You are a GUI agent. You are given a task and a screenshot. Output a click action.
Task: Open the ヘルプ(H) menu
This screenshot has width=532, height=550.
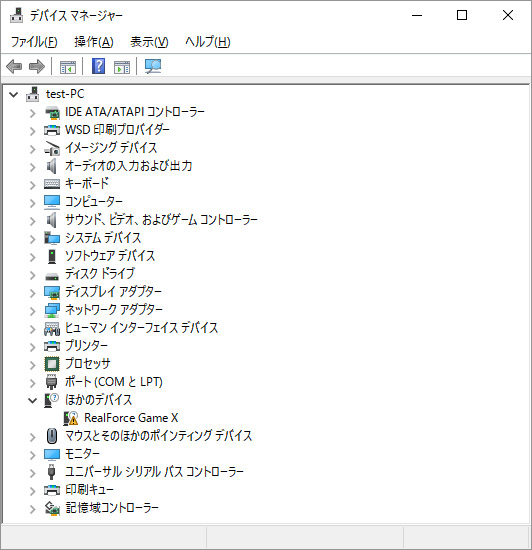(208, 42)
